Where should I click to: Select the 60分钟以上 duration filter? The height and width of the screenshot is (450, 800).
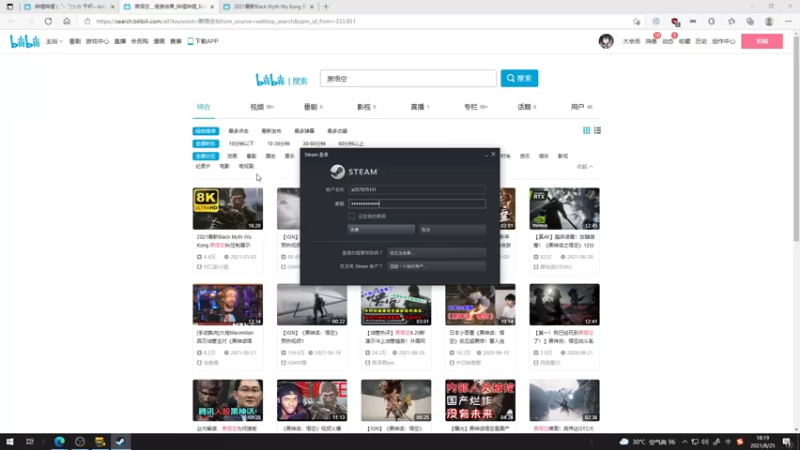[x=351, y=144]
